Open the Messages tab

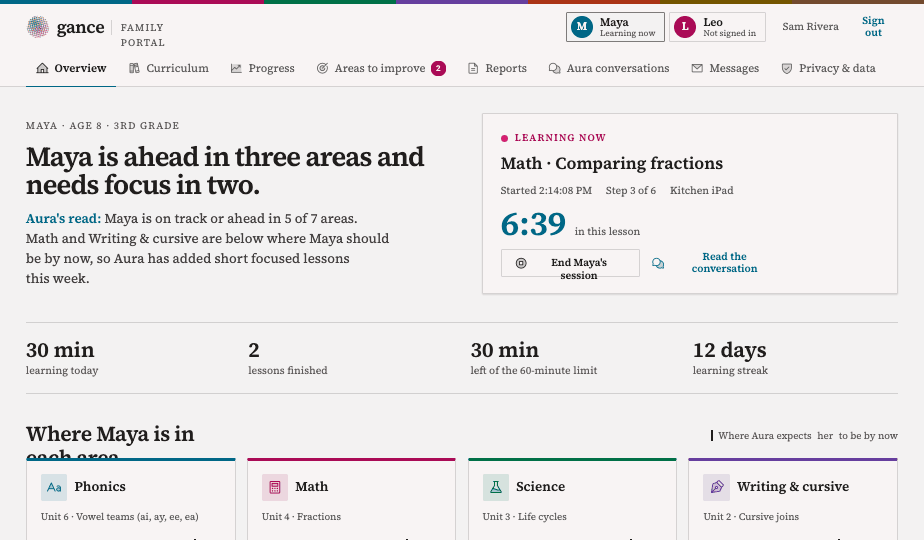(725, 68)
